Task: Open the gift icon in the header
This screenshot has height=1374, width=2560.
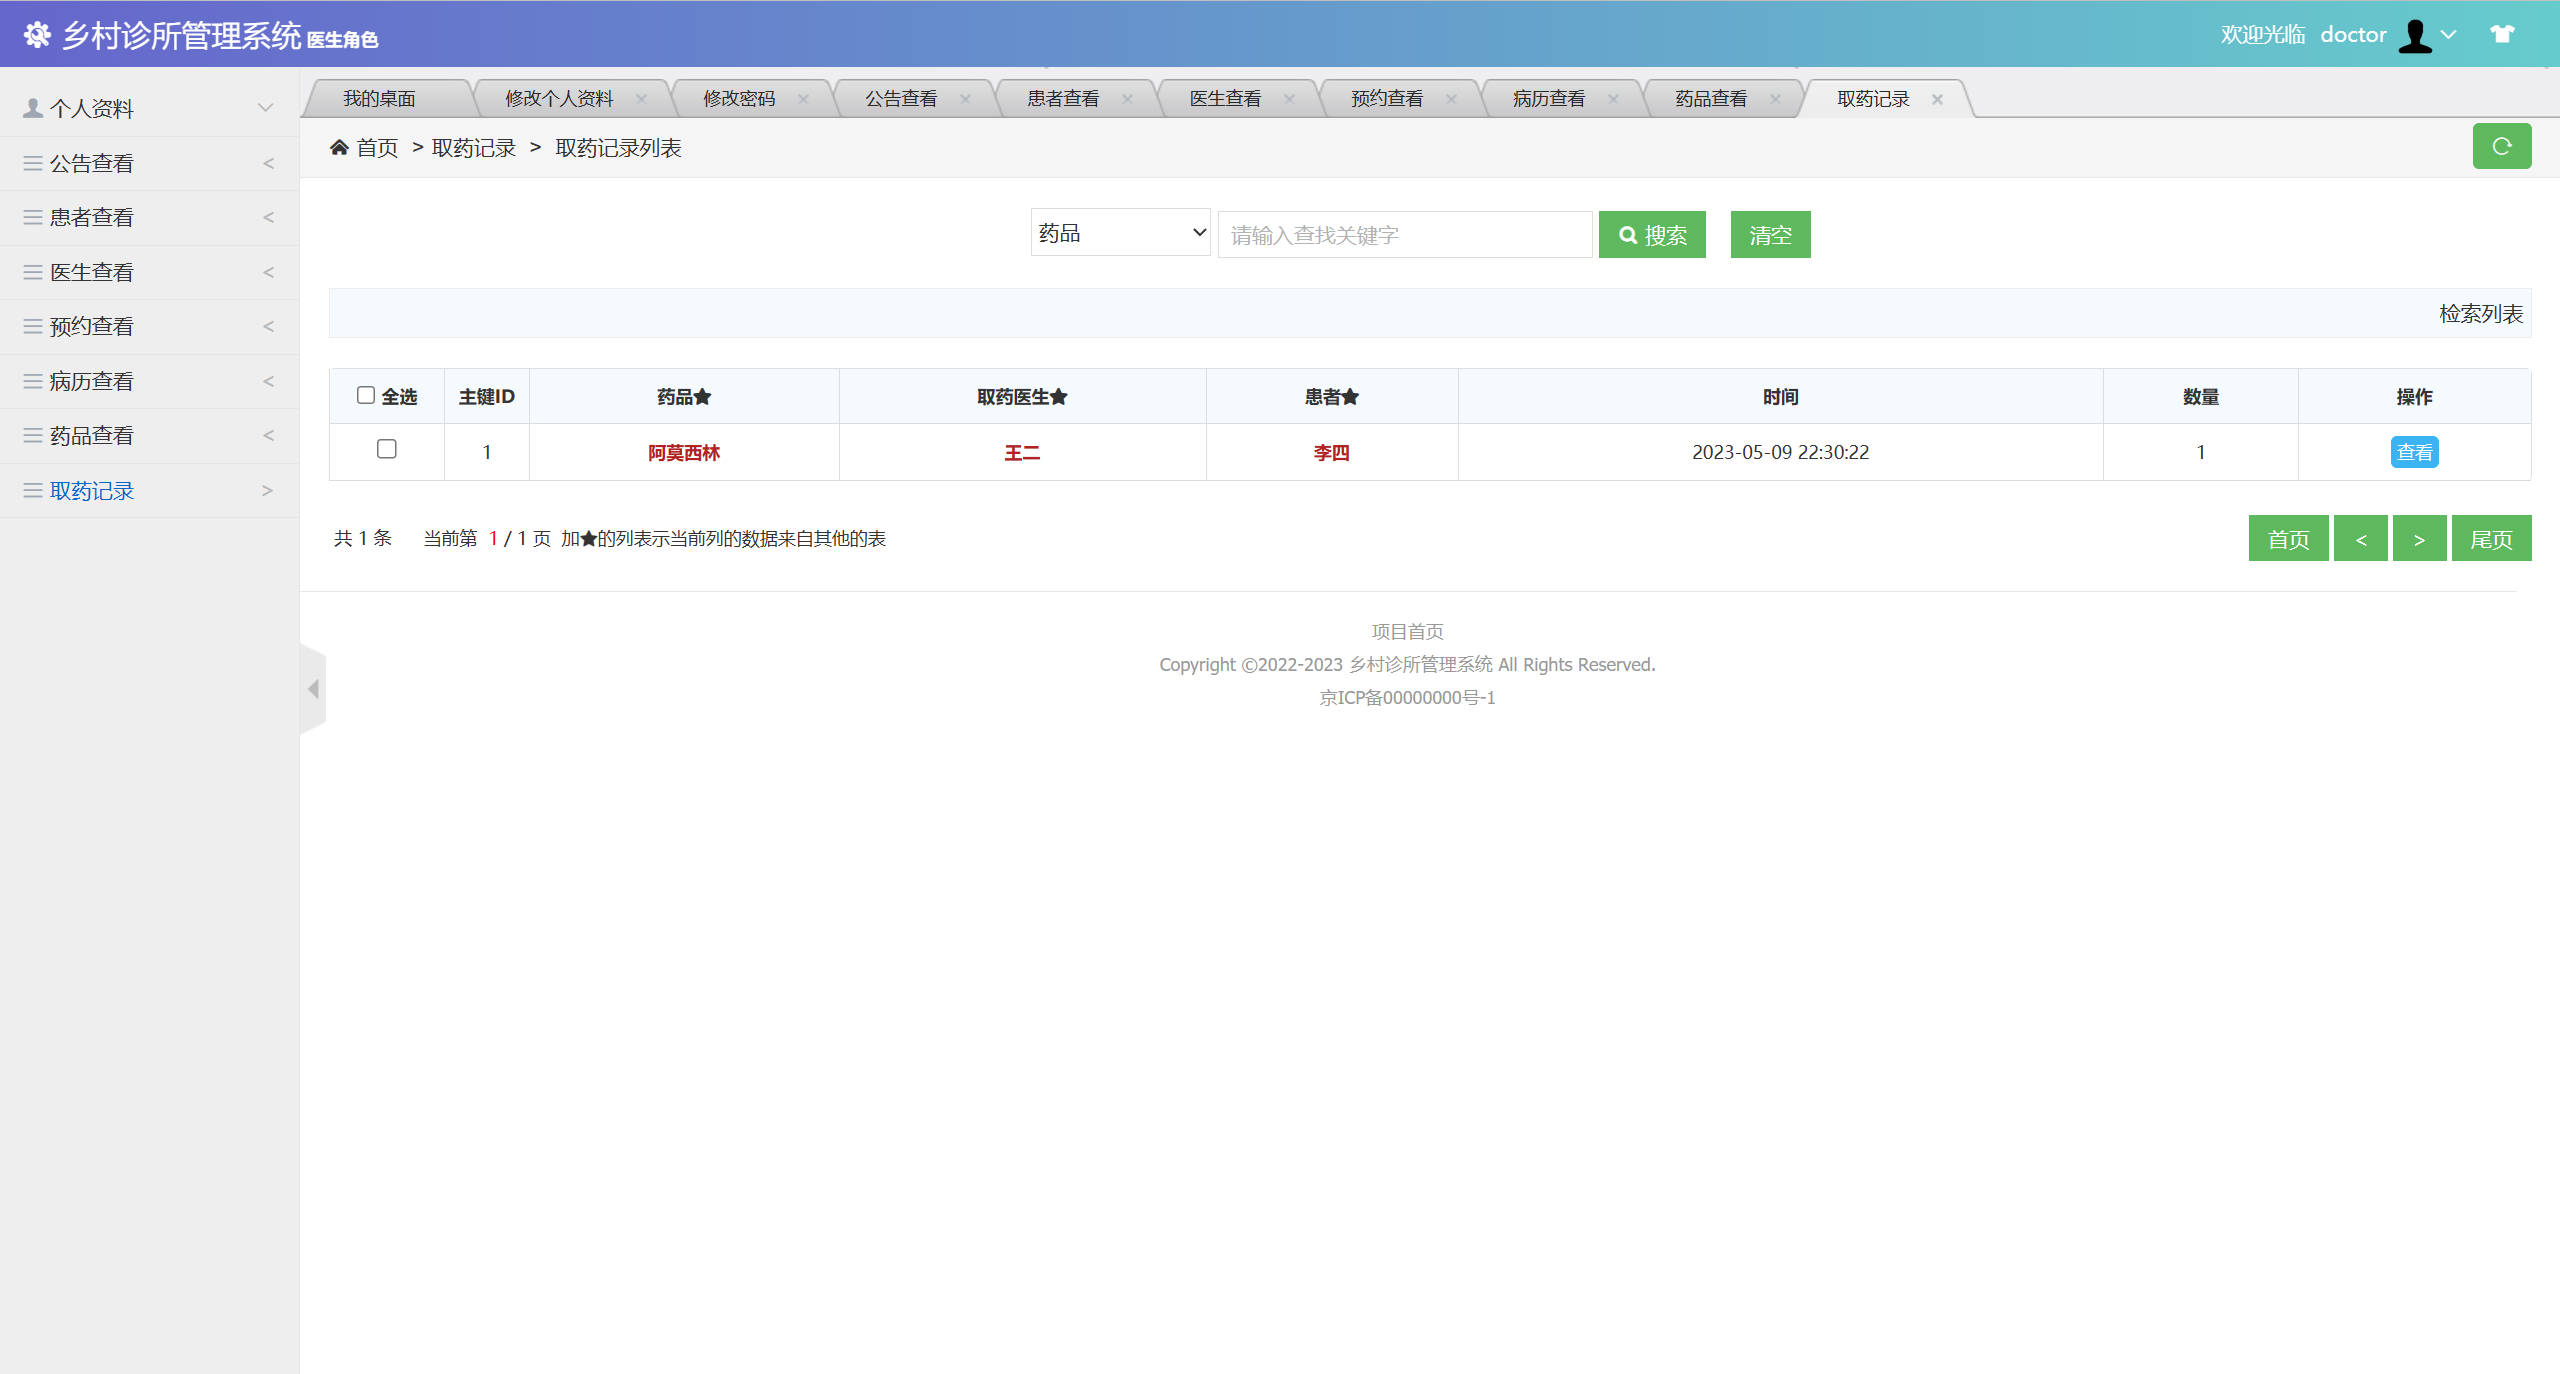Action: pos(2503,33)
